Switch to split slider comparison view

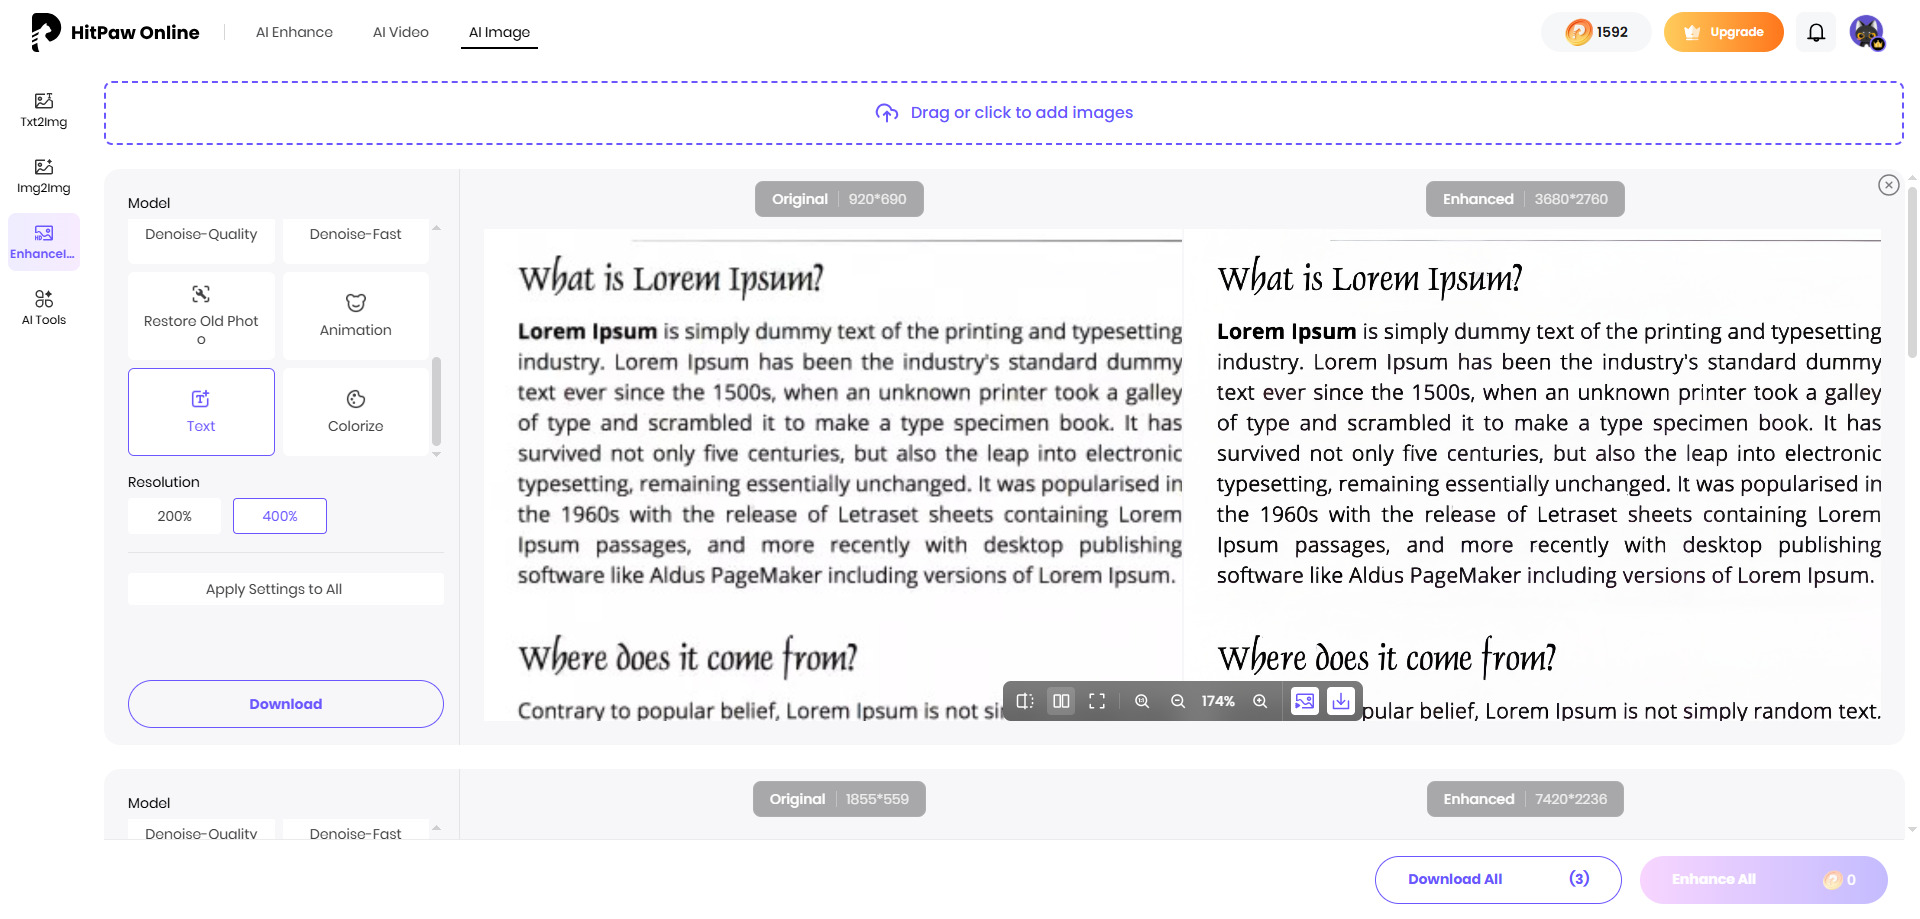[x=1024, y=701]
